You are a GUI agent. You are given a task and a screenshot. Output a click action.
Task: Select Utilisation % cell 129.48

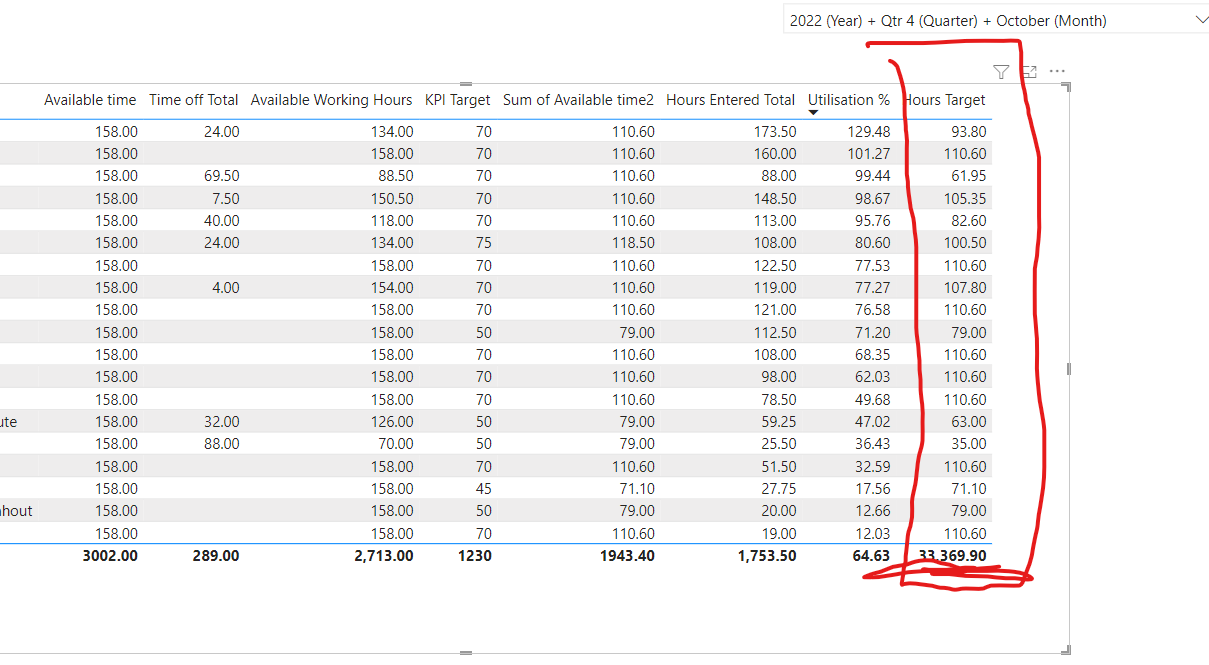pyautogui.click(x=868, y=131)
